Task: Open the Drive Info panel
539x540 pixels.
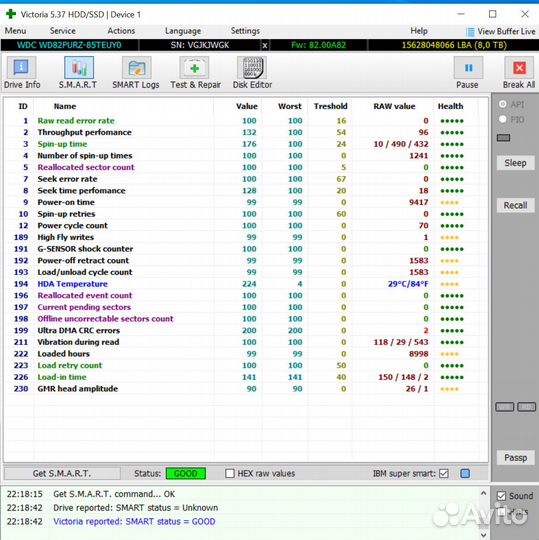Action: [x=21, y=67]
